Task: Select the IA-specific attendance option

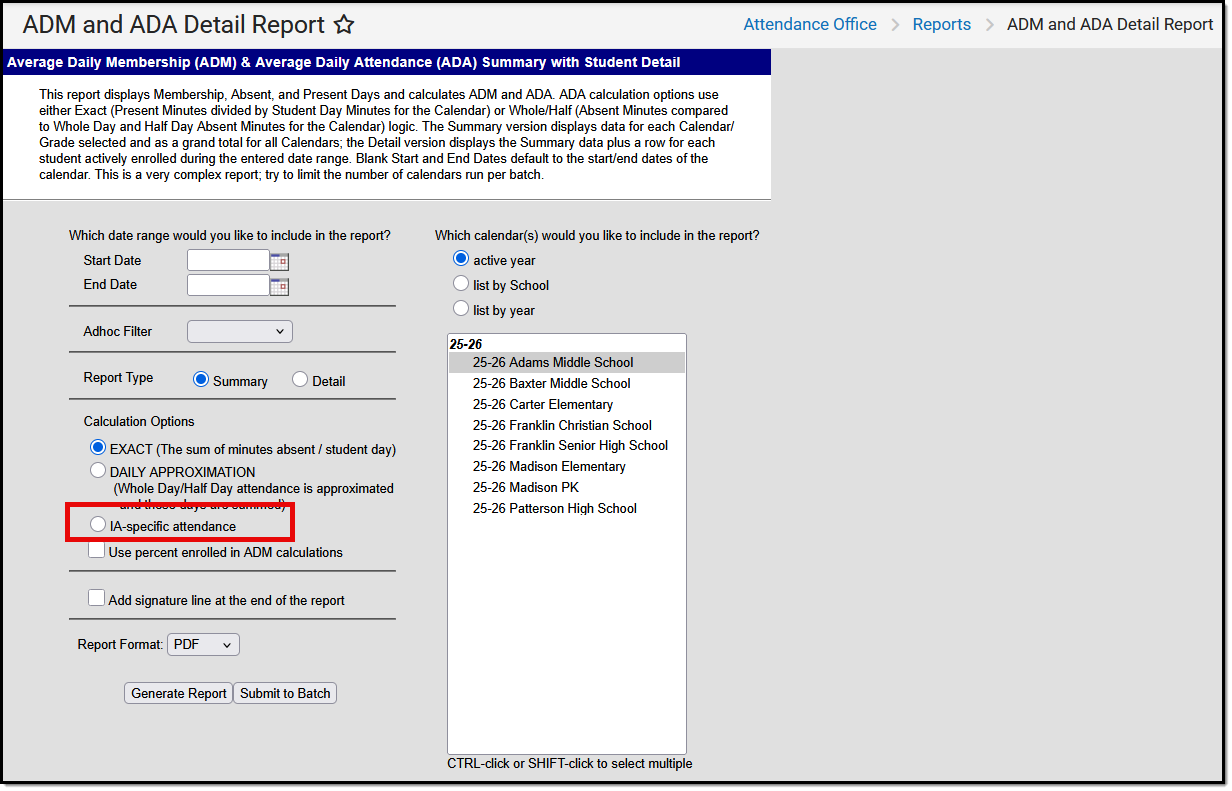Action: (97, 524)
